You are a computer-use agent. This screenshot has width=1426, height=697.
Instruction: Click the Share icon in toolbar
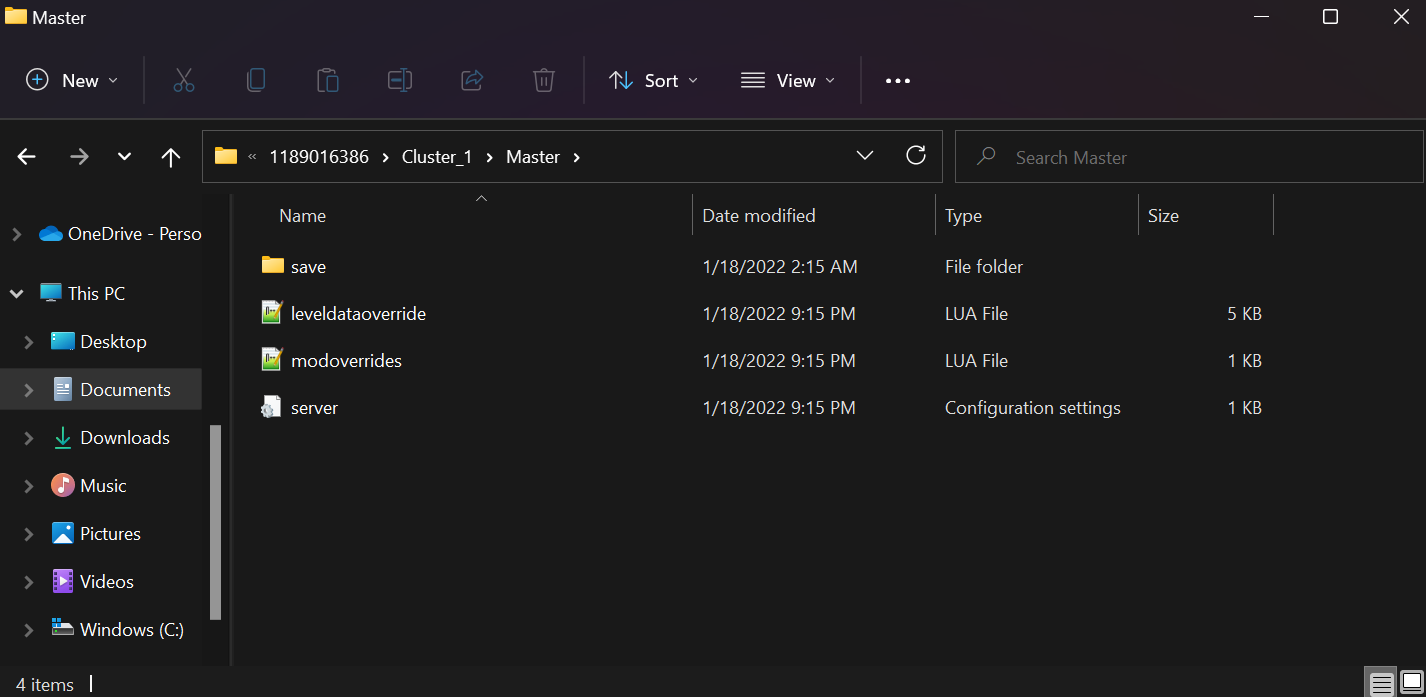coord(472,81)
